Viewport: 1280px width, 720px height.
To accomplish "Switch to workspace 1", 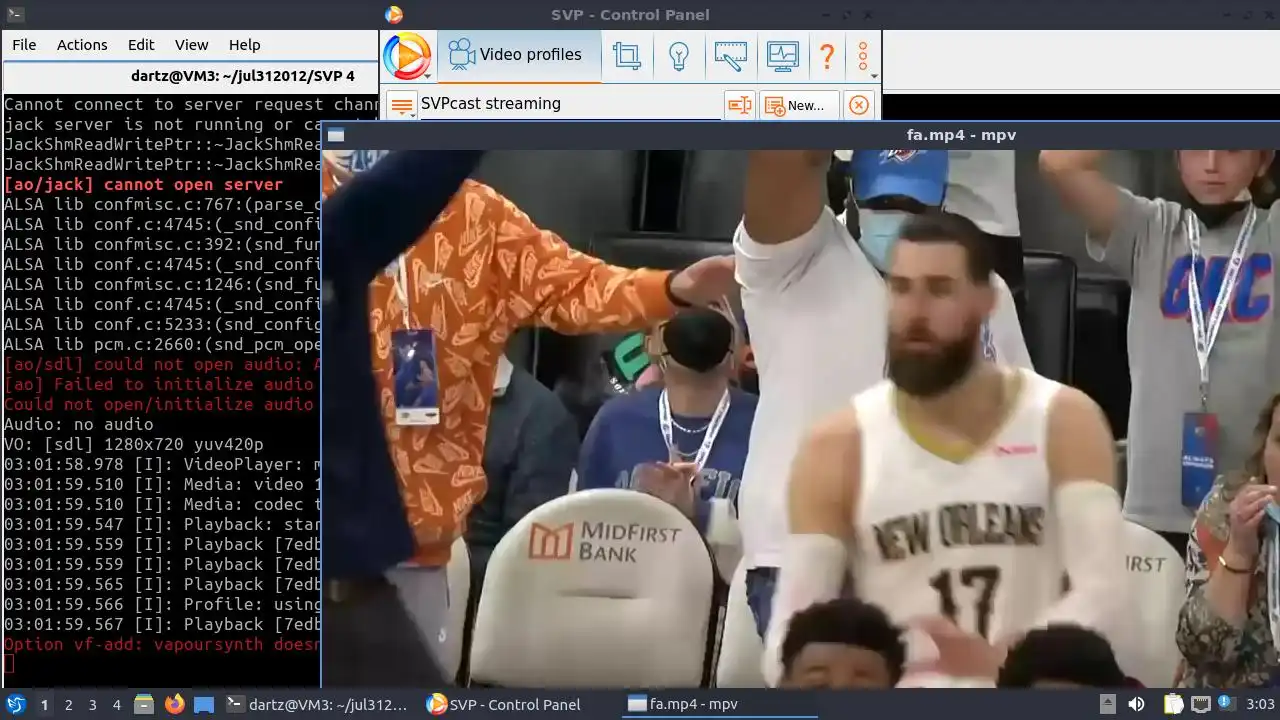I will tap(44, 705).
